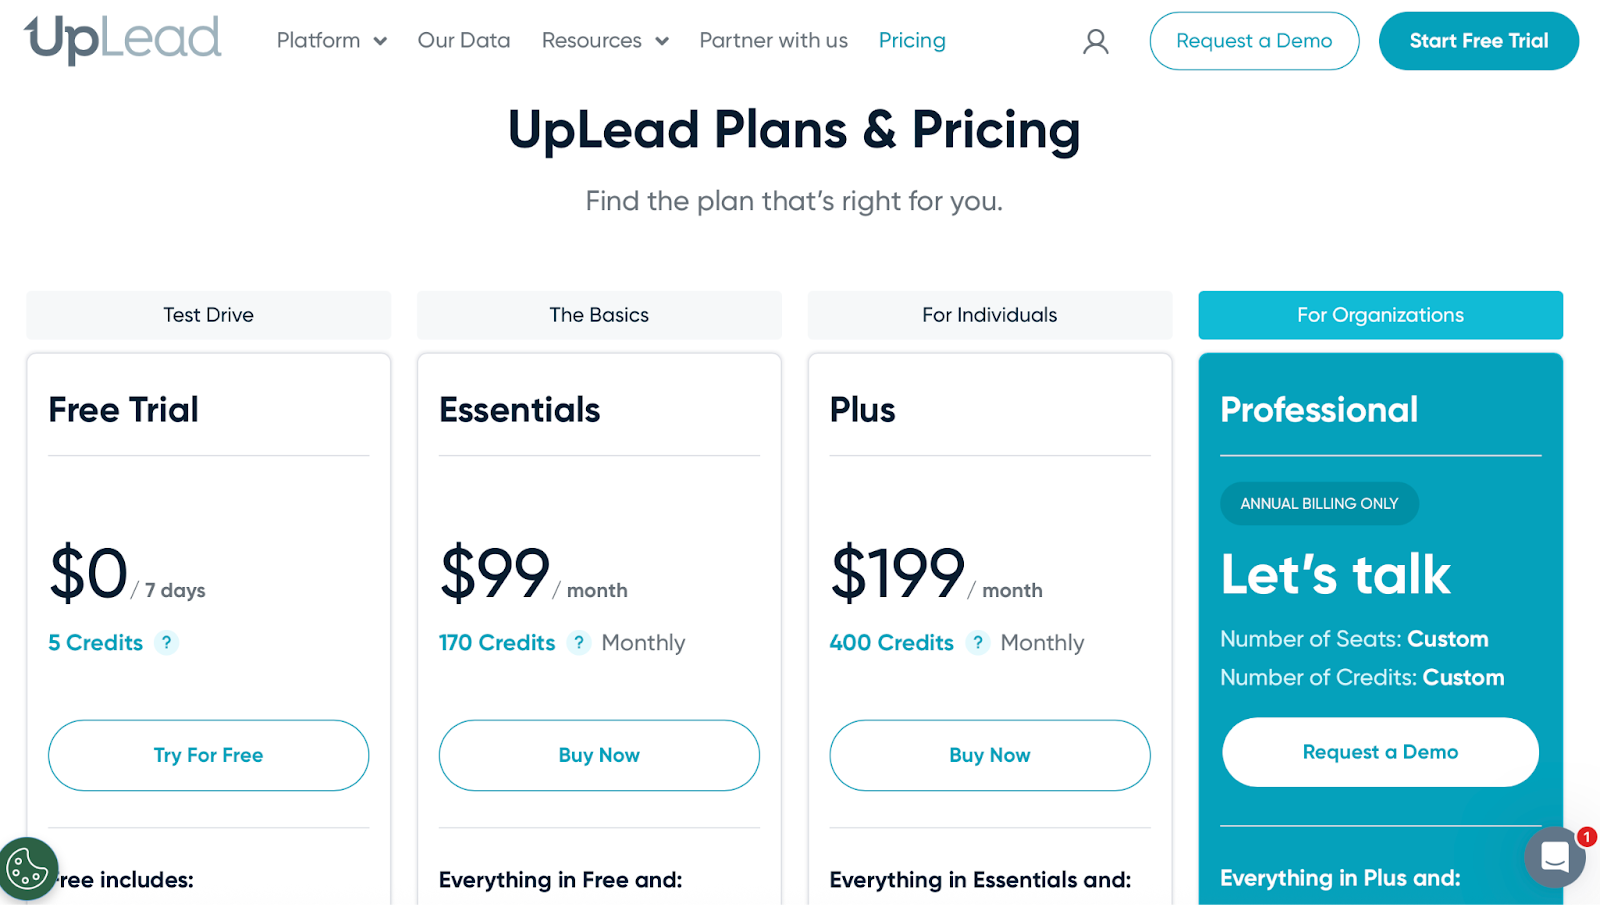Open the chat widget in the corner
Viewport: 1600px width, 905px height.
[1554, 858]
